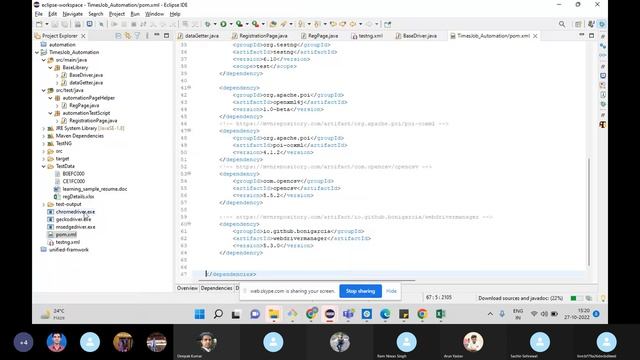Image resolution: width=640 pixels, height=360 pixels.
Task: Click the Print toolbar icon
Action: [x=78, y=24]
